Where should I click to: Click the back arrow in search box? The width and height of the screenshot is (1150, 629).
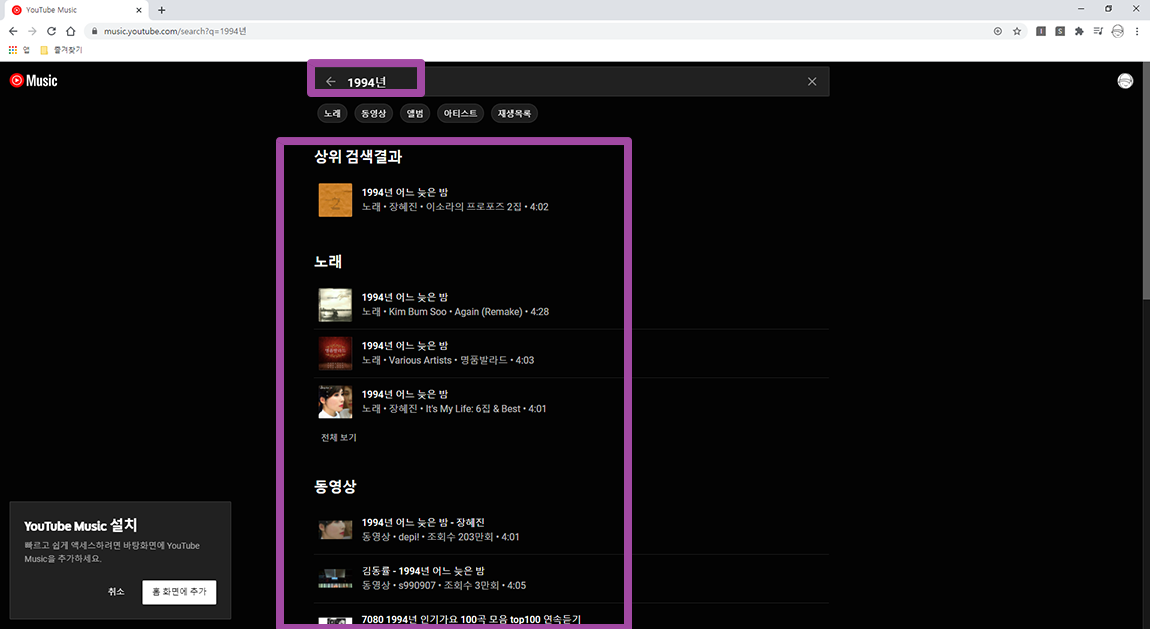331,82
